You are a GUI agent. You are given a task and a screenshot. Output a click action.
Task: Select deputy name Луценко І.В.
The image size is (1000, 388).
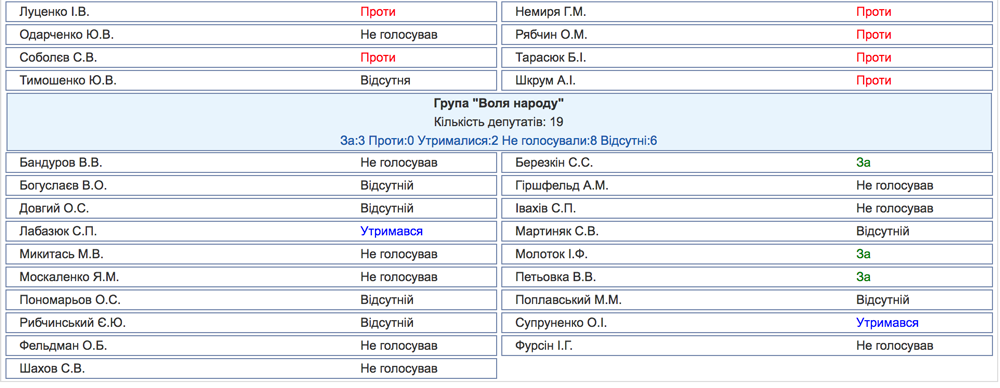point(50,12)
